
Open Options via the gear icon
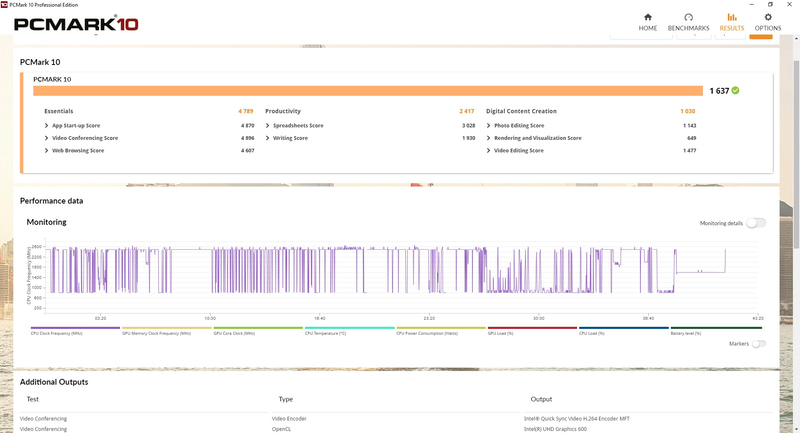tap(768, 18)
